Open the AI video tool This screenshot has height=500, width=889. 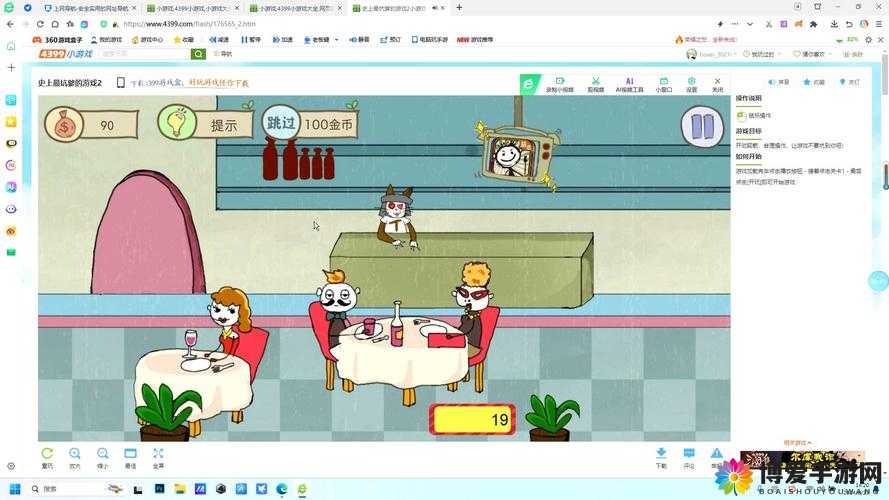coord(629,84)
